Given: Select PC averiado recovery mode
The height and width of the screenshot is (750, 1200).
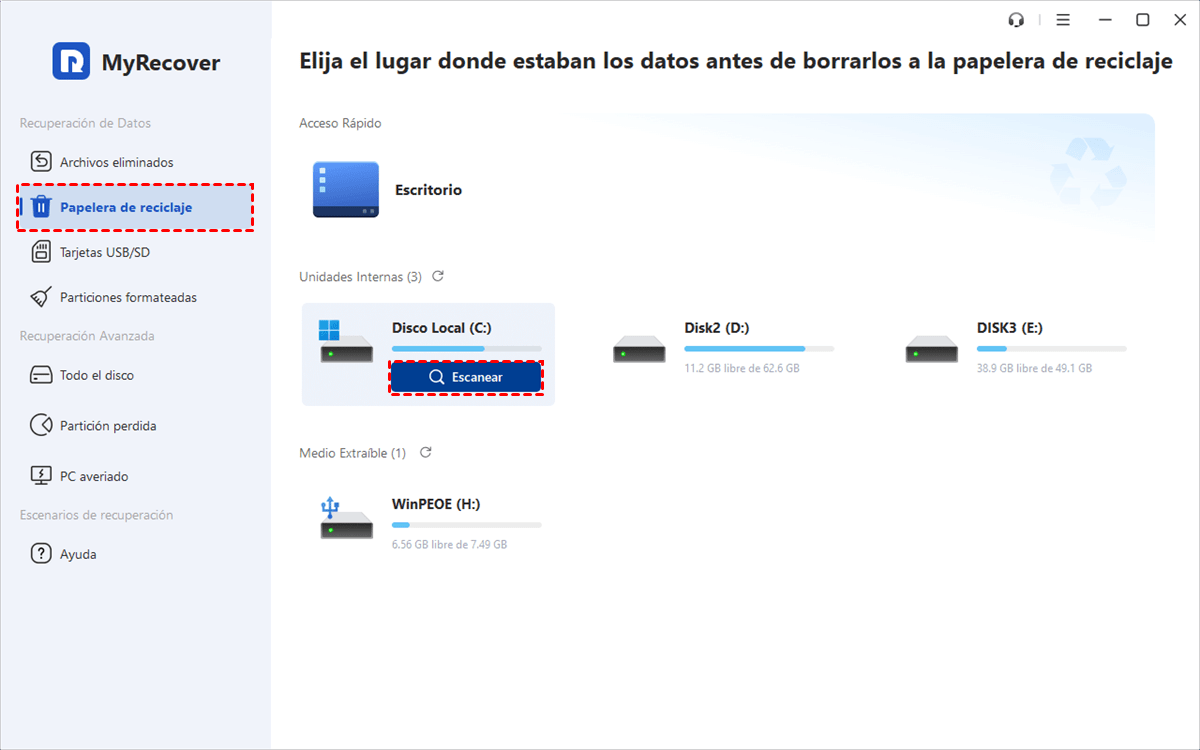Looking at the screenshot, I should [94, 477].
